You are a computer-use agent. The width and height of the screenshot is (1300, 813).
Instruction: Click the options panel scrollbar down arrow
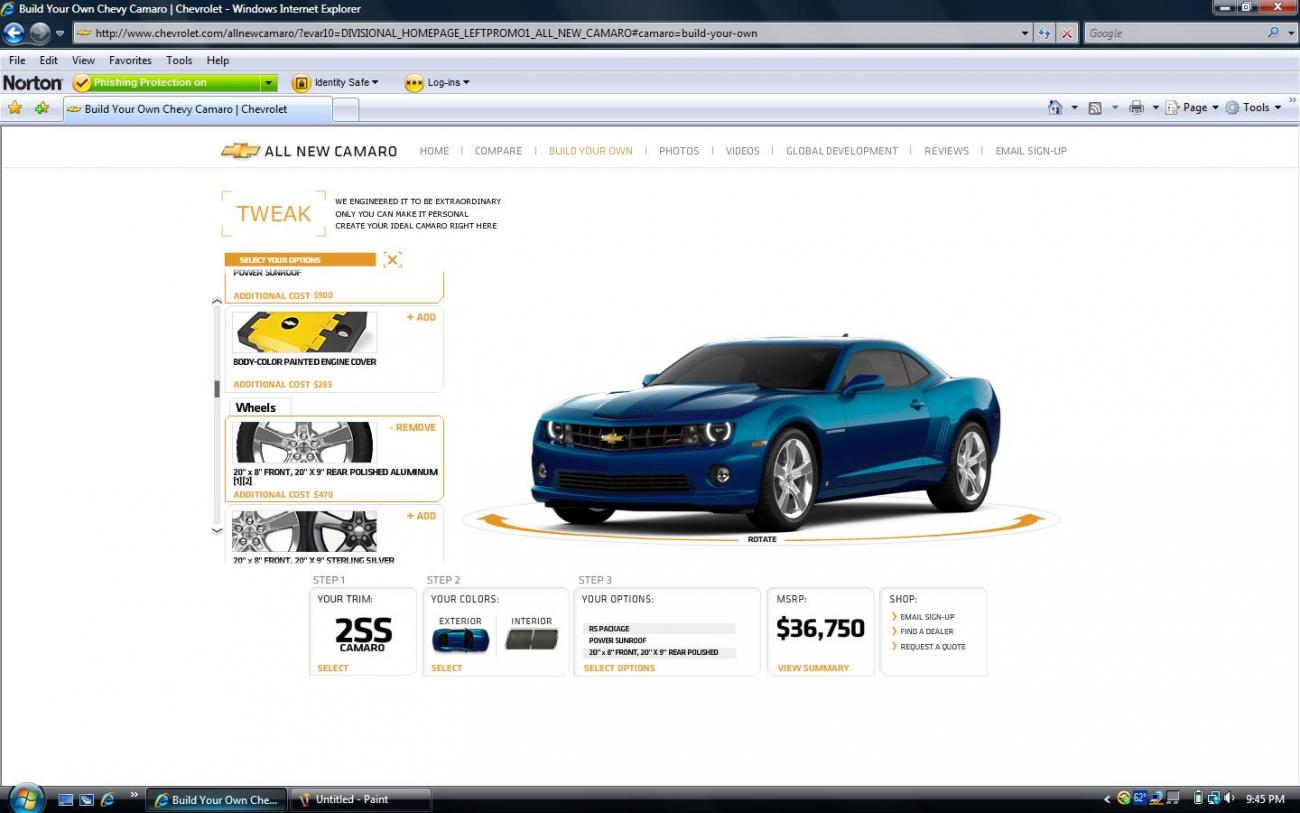[x=217, y=531]
